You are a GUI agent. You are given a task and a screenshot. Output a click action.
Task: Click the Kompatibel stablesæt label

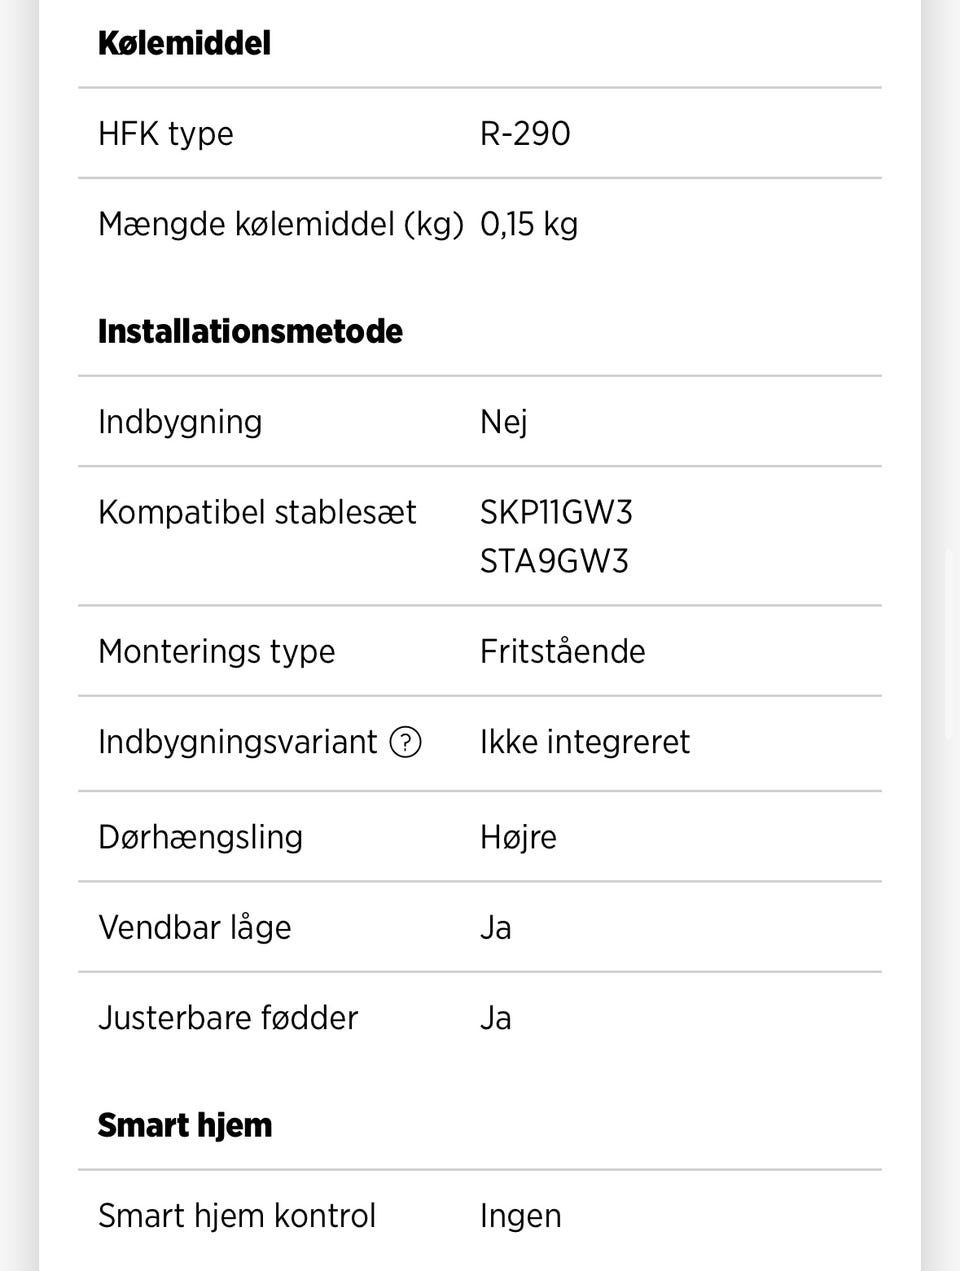click(257, 512)
